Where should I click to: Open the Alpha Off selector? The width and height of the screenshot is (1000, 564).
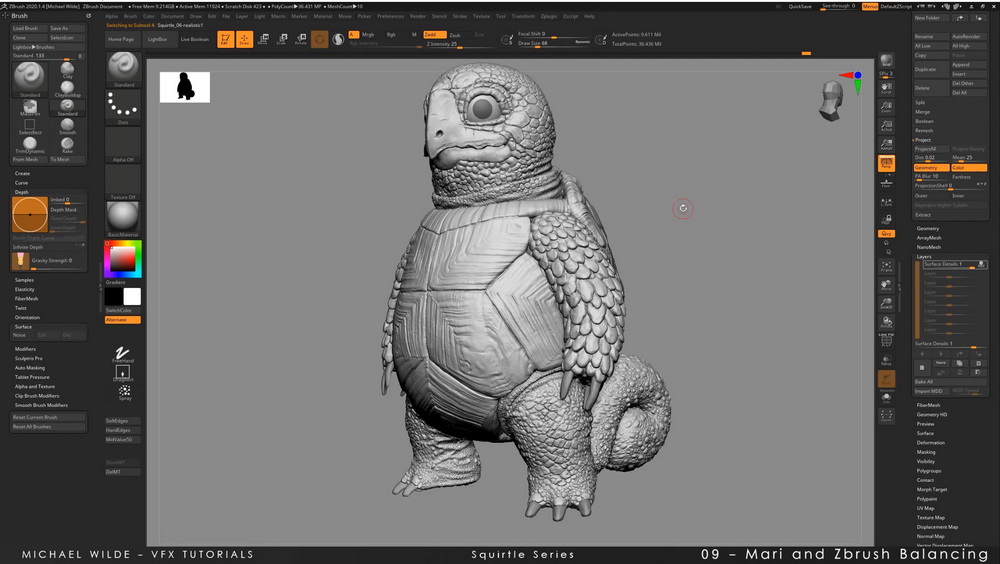pyautogui.click(x=123, y=145)
